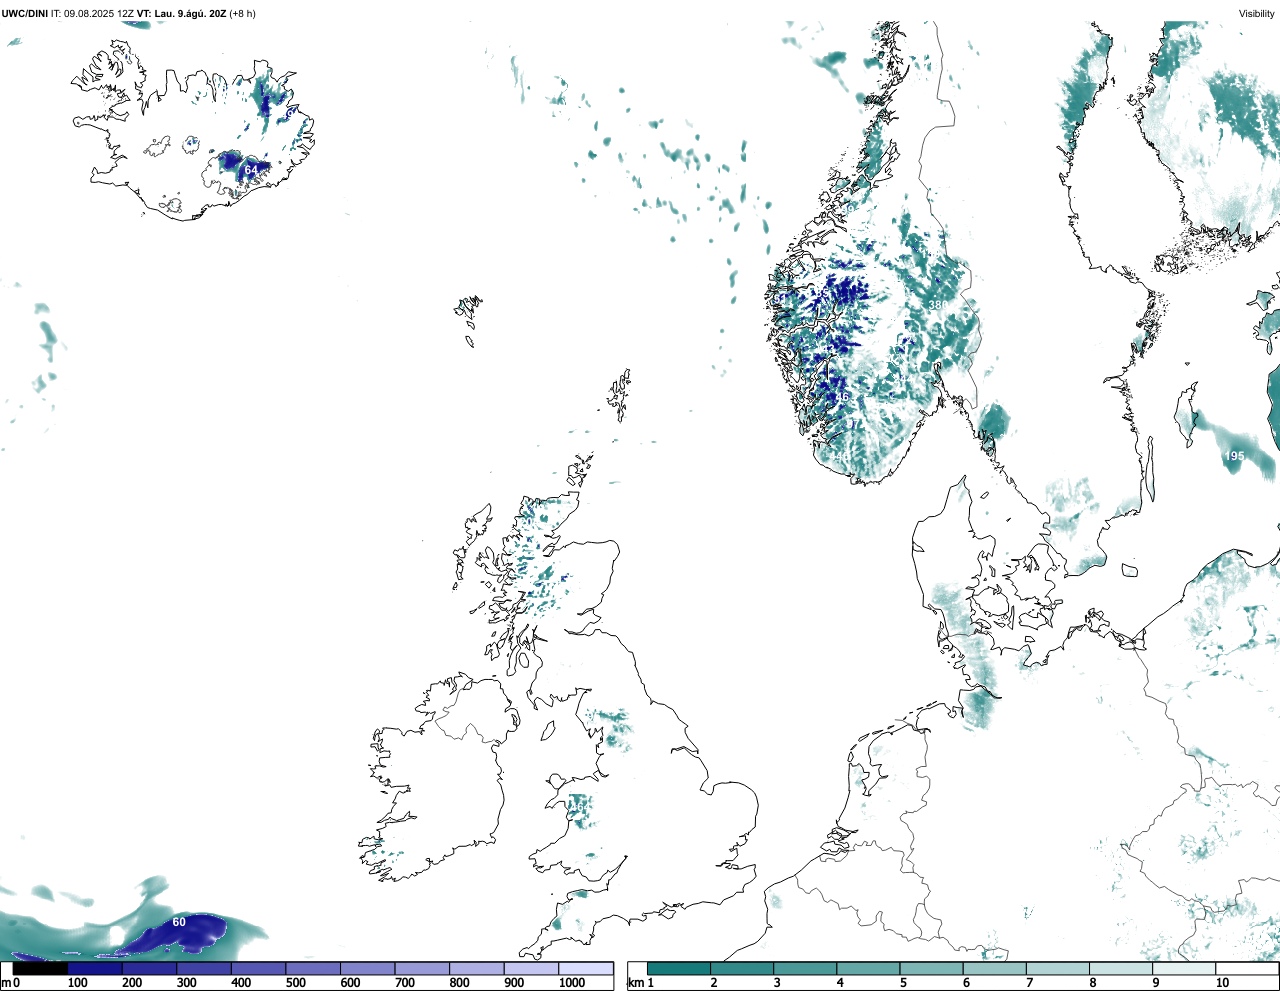The image size is (1280, 991).
Task: Click the 400–500 m legend swatch
Action: click(258, 968)
